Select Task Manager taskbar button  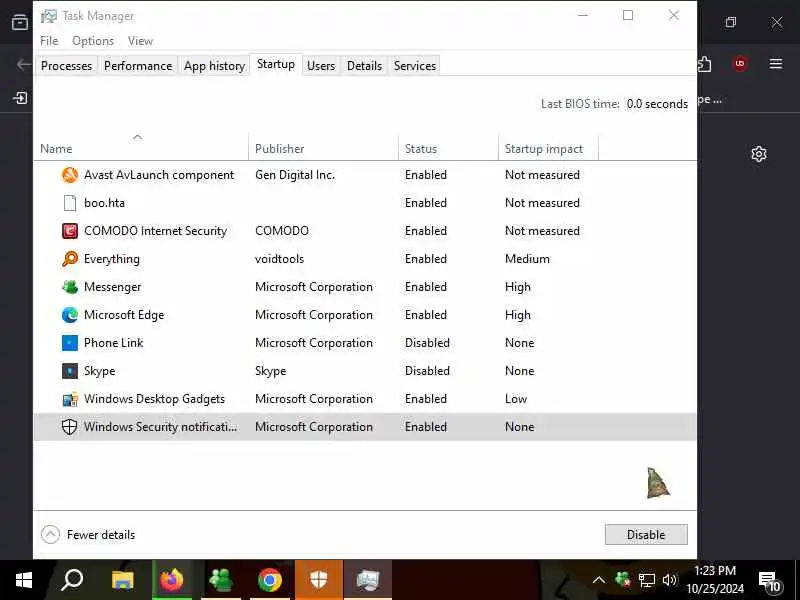pos(368,580)
